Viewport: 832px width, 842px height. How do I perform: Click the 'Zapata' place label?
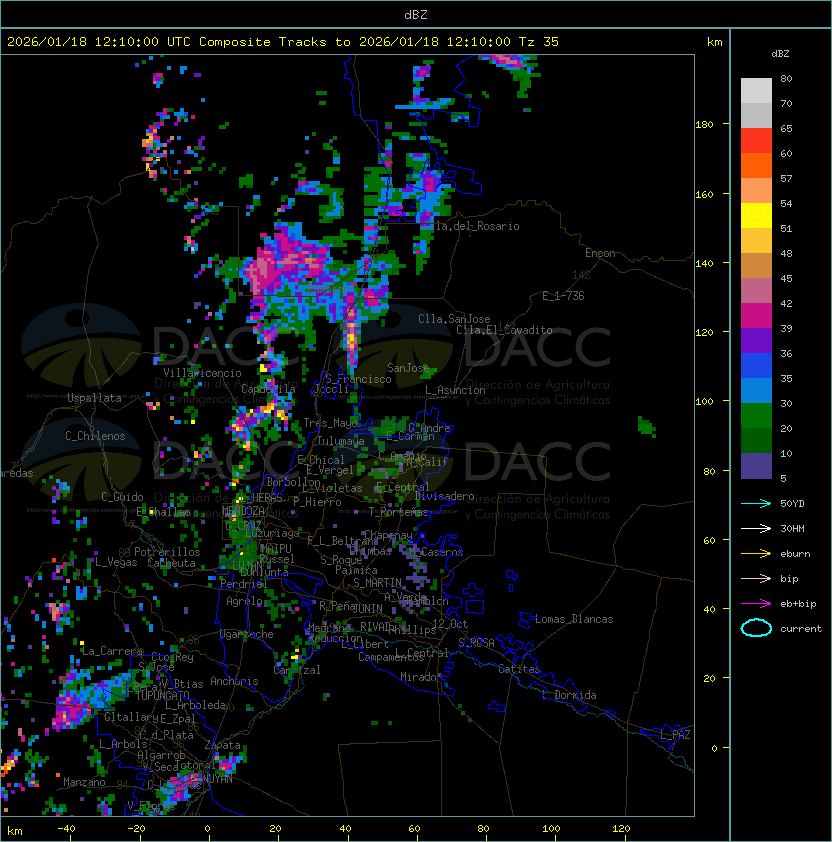point(222,745)
